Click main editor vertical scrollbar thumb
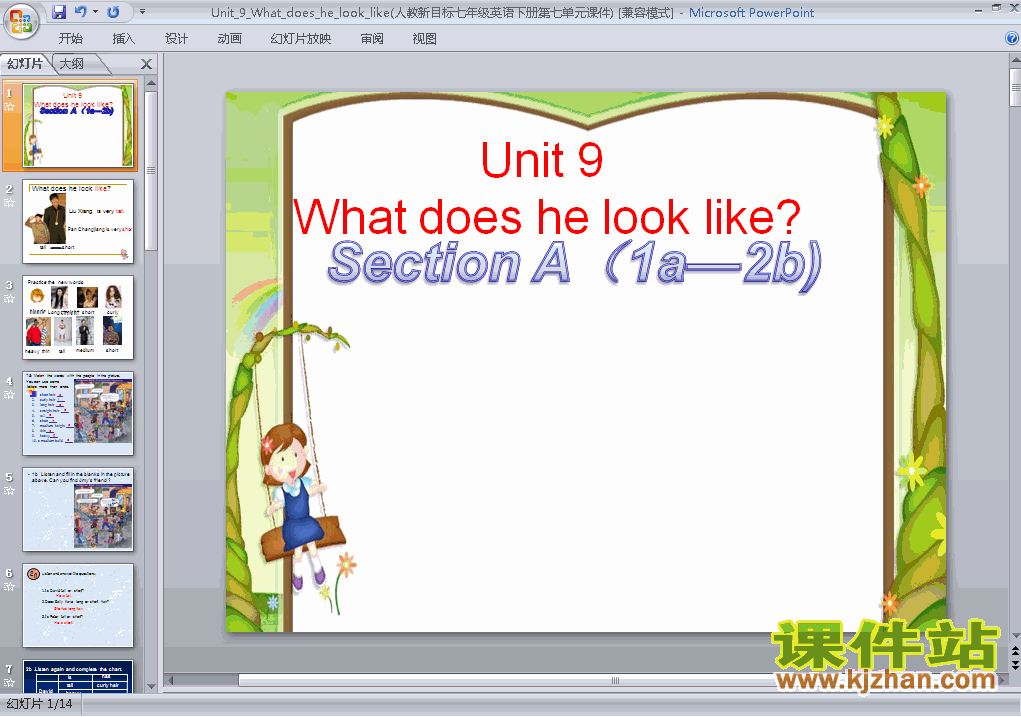 pos(1015,87)
